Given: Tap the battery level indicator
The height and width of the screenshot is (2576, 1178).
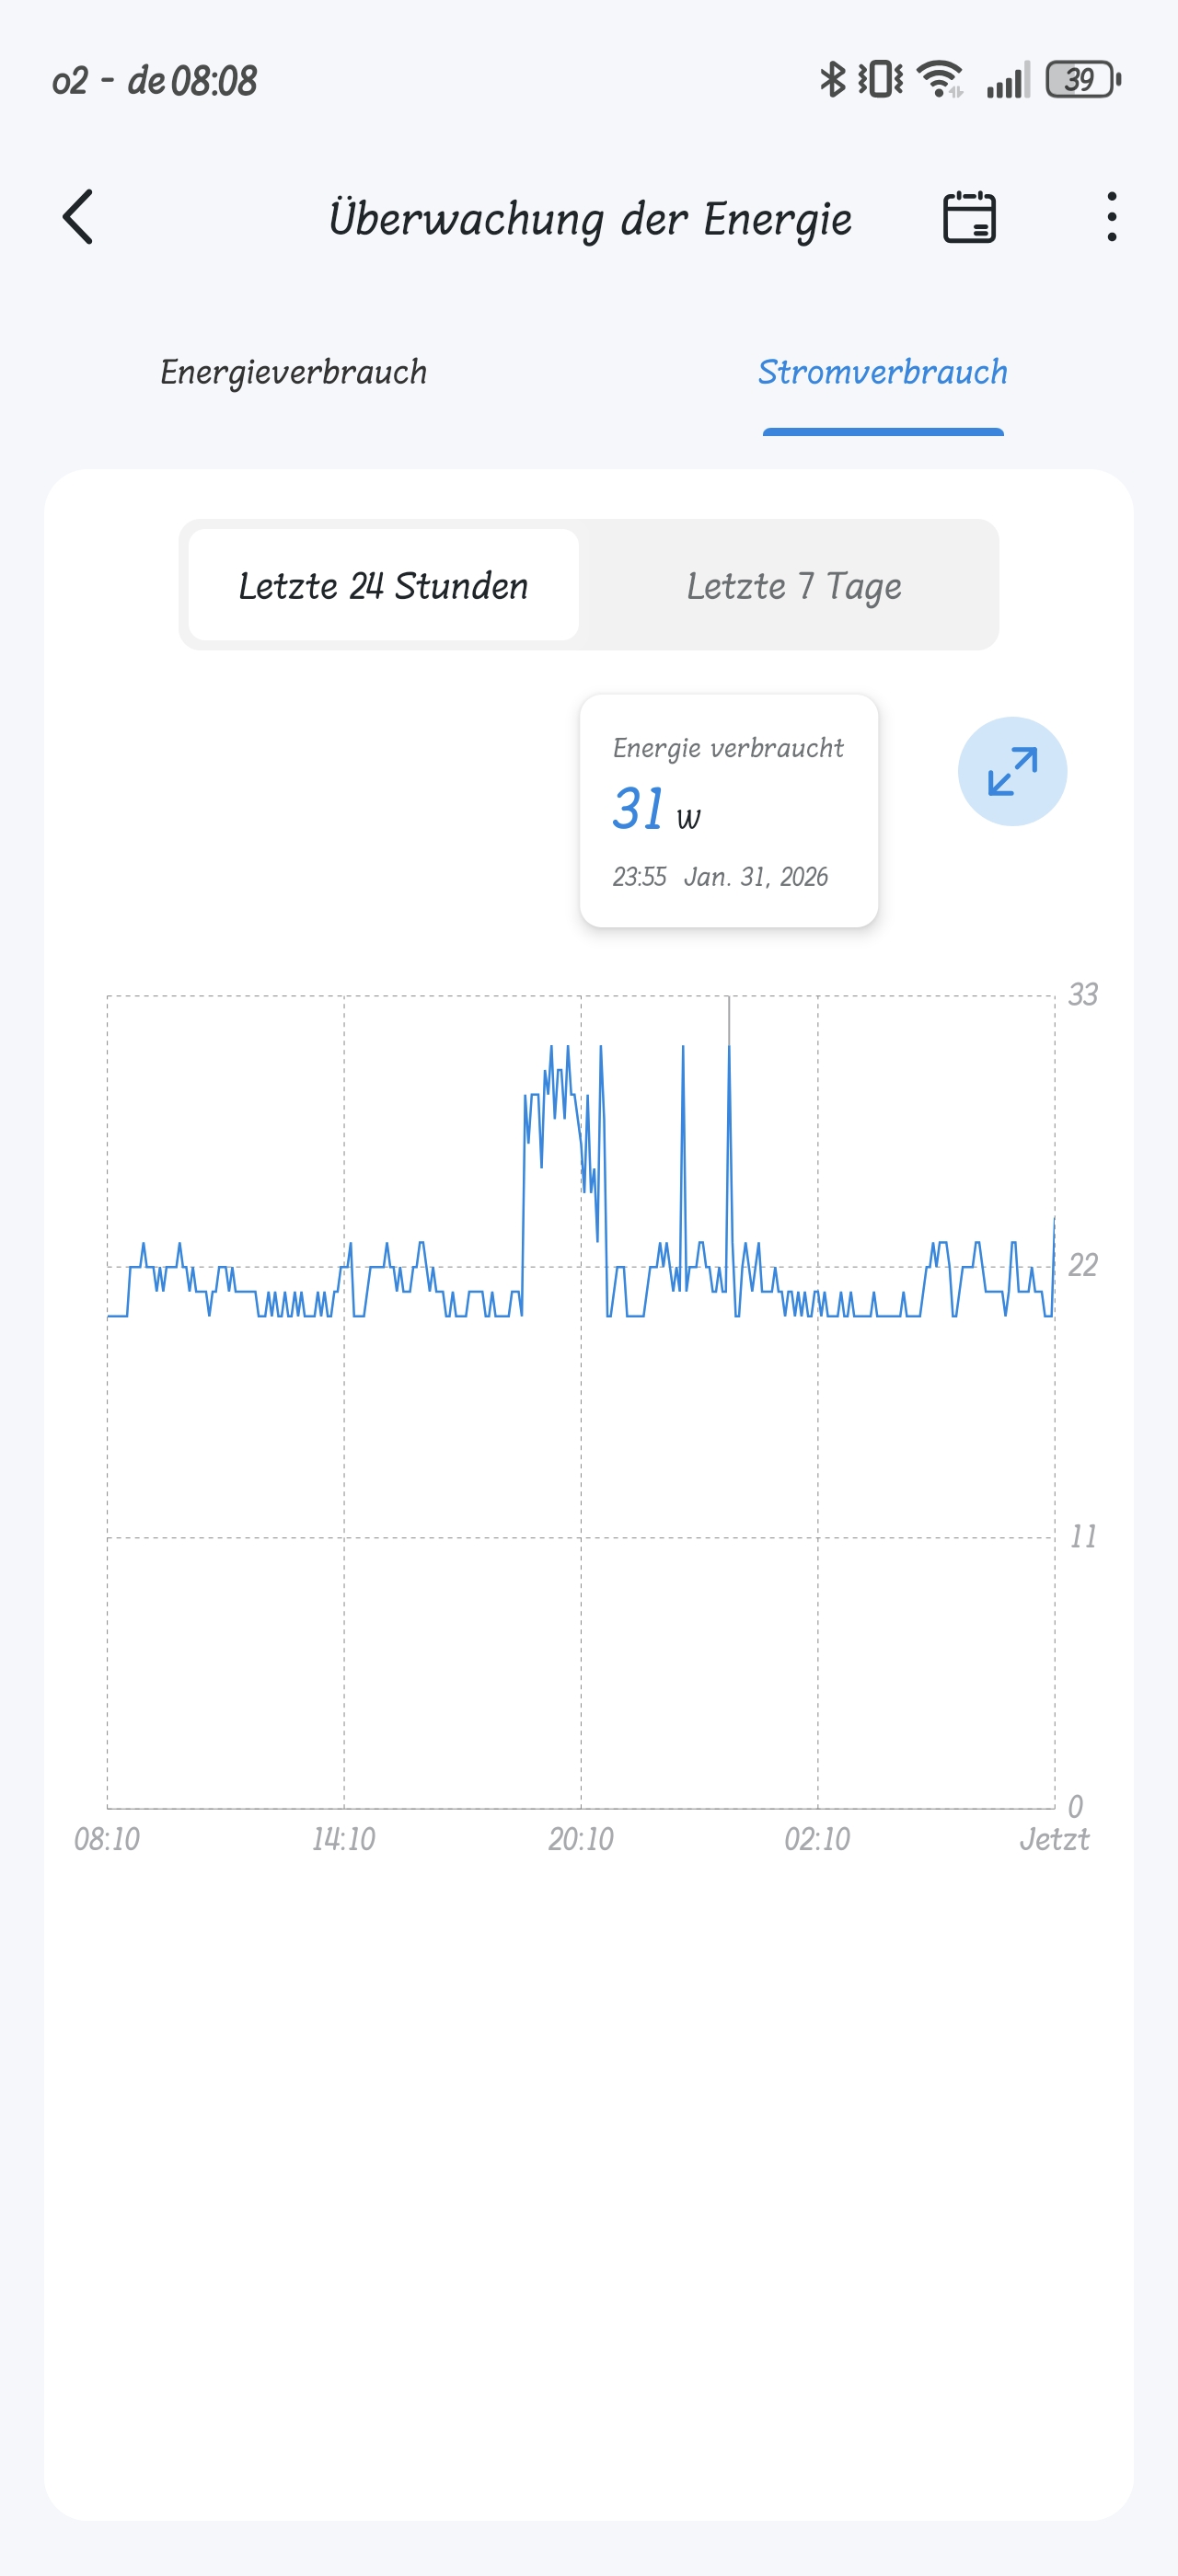Looking at the screenshot, I should pyautogui.click(x=1082, y=79).
